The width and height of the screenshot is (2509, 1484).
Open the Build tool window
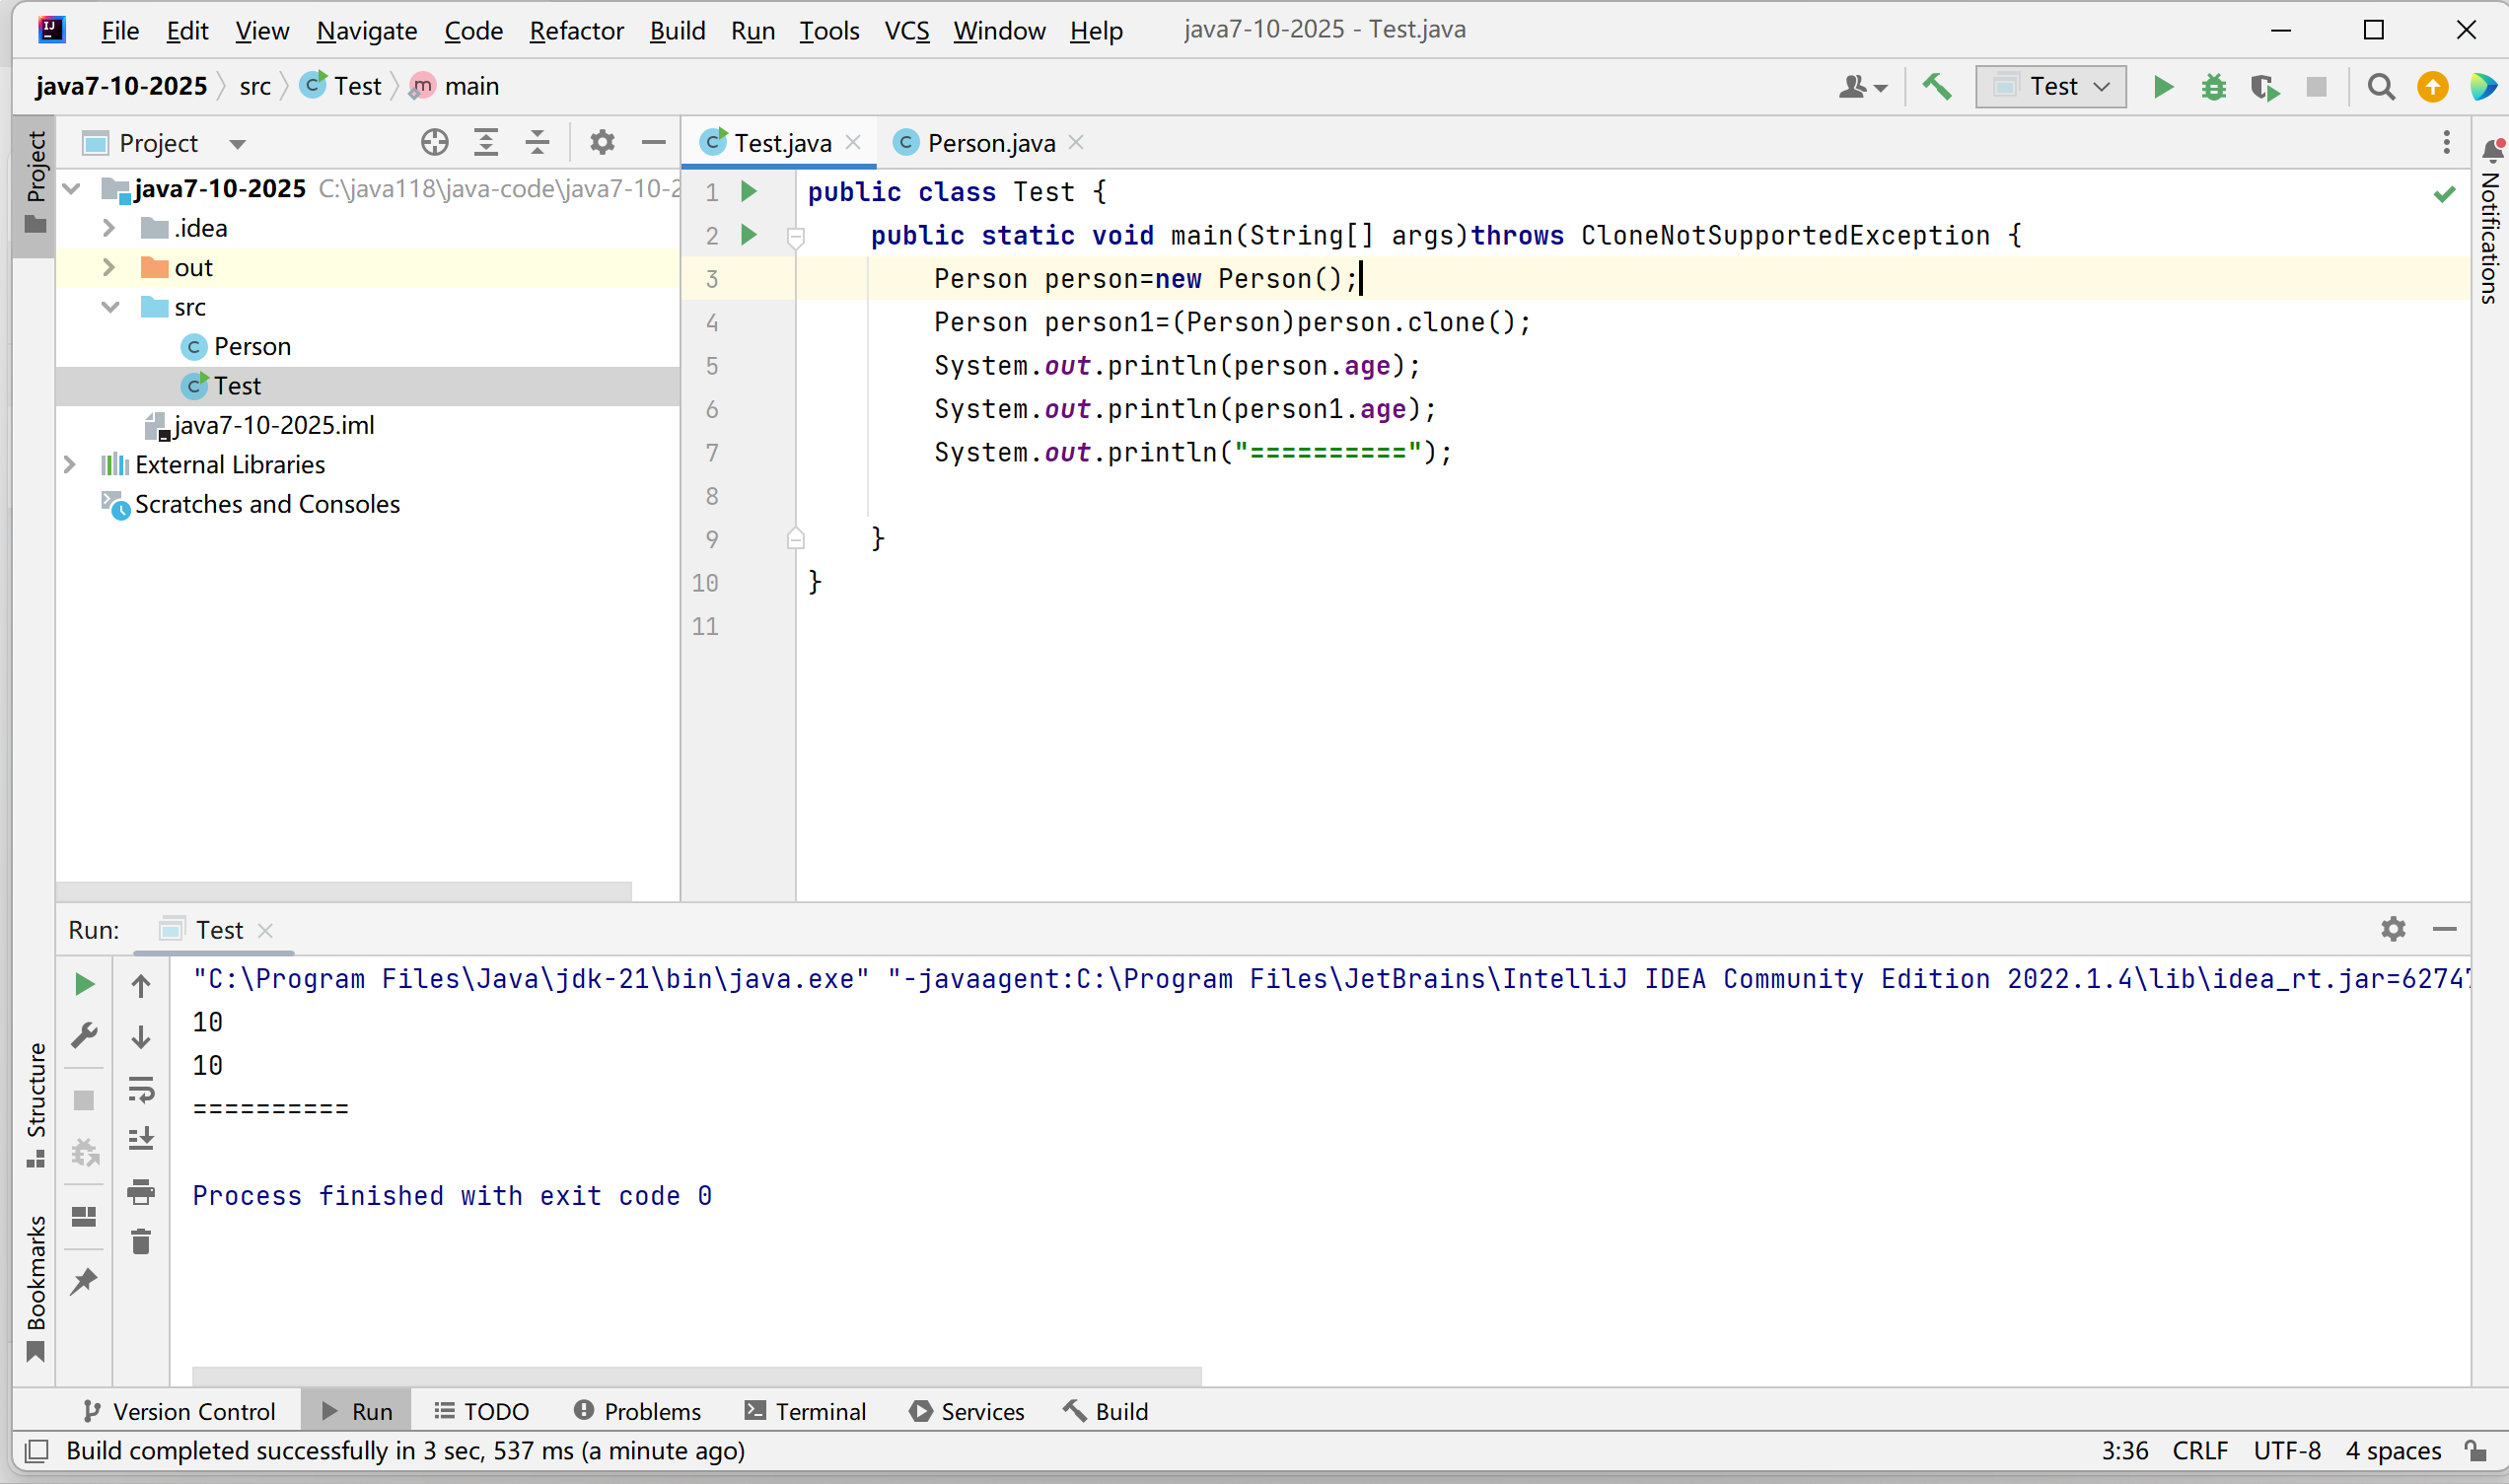coord(1106,1411)
